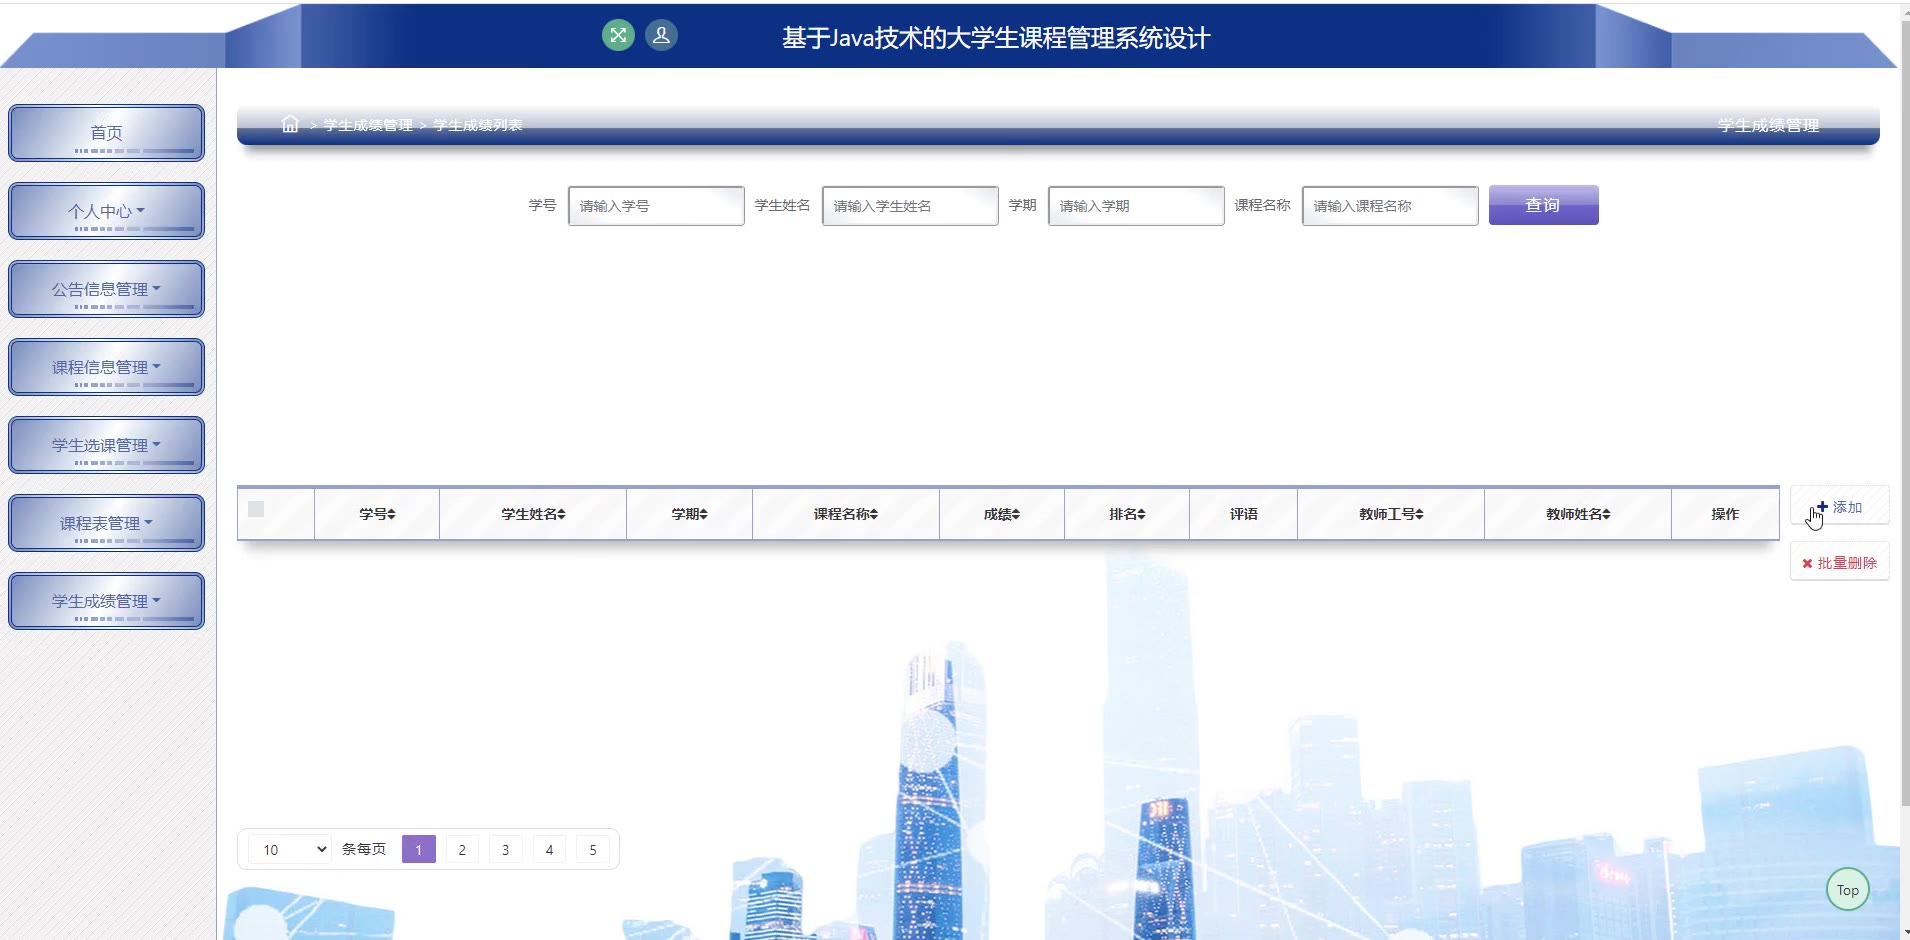Toggle the select-all checkbox in table header

tap(256, 509)
